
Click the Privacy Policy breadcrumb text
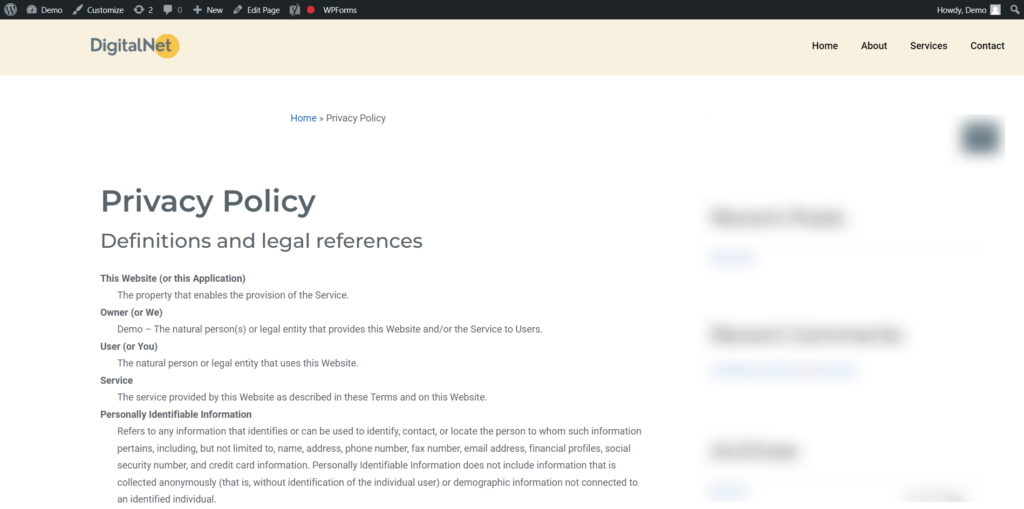[356, 118]
